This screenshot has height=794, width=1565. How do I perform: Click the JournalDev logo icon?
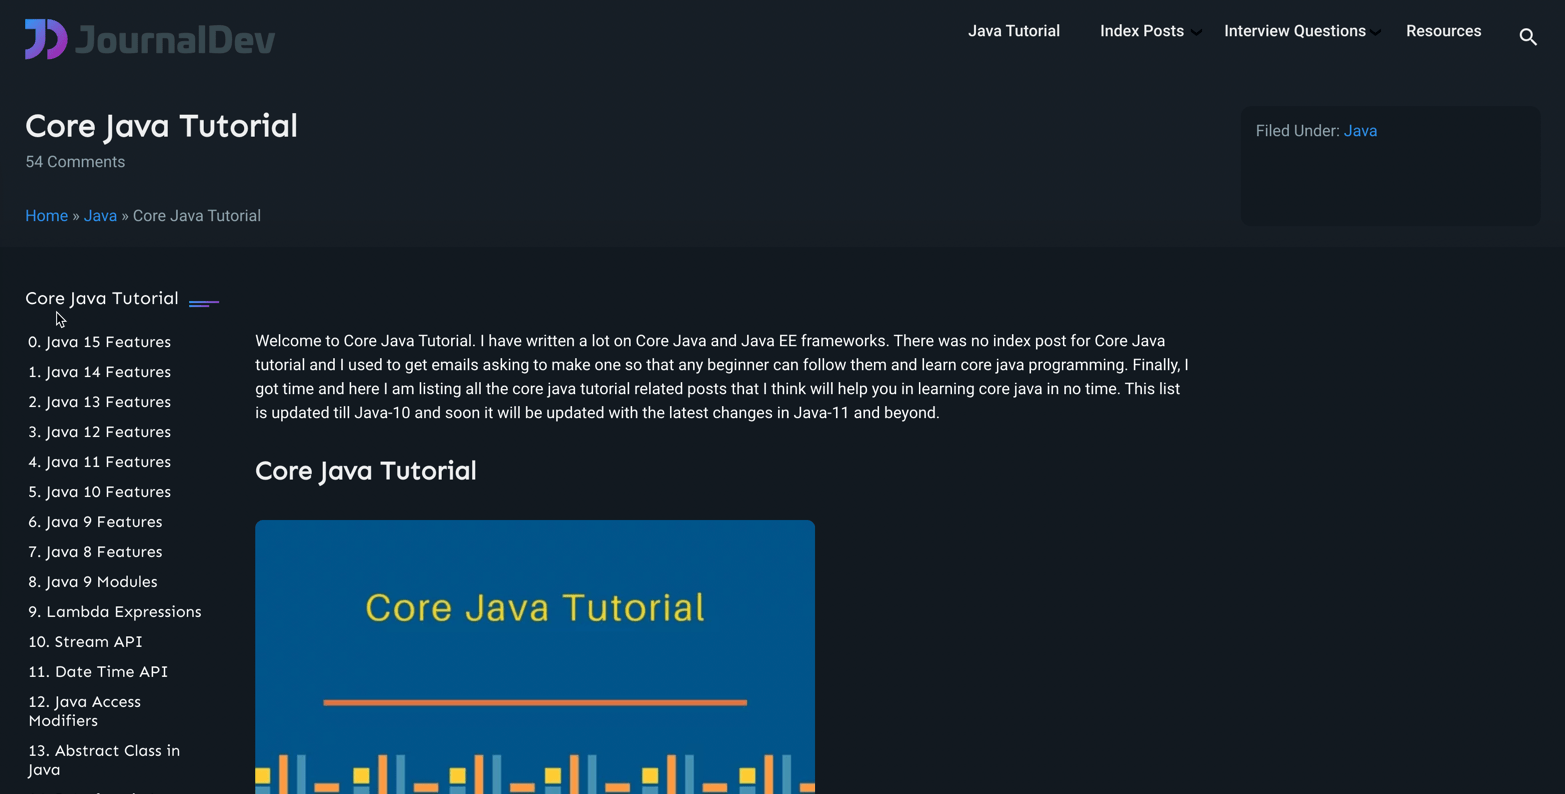(x=43, y=39)
